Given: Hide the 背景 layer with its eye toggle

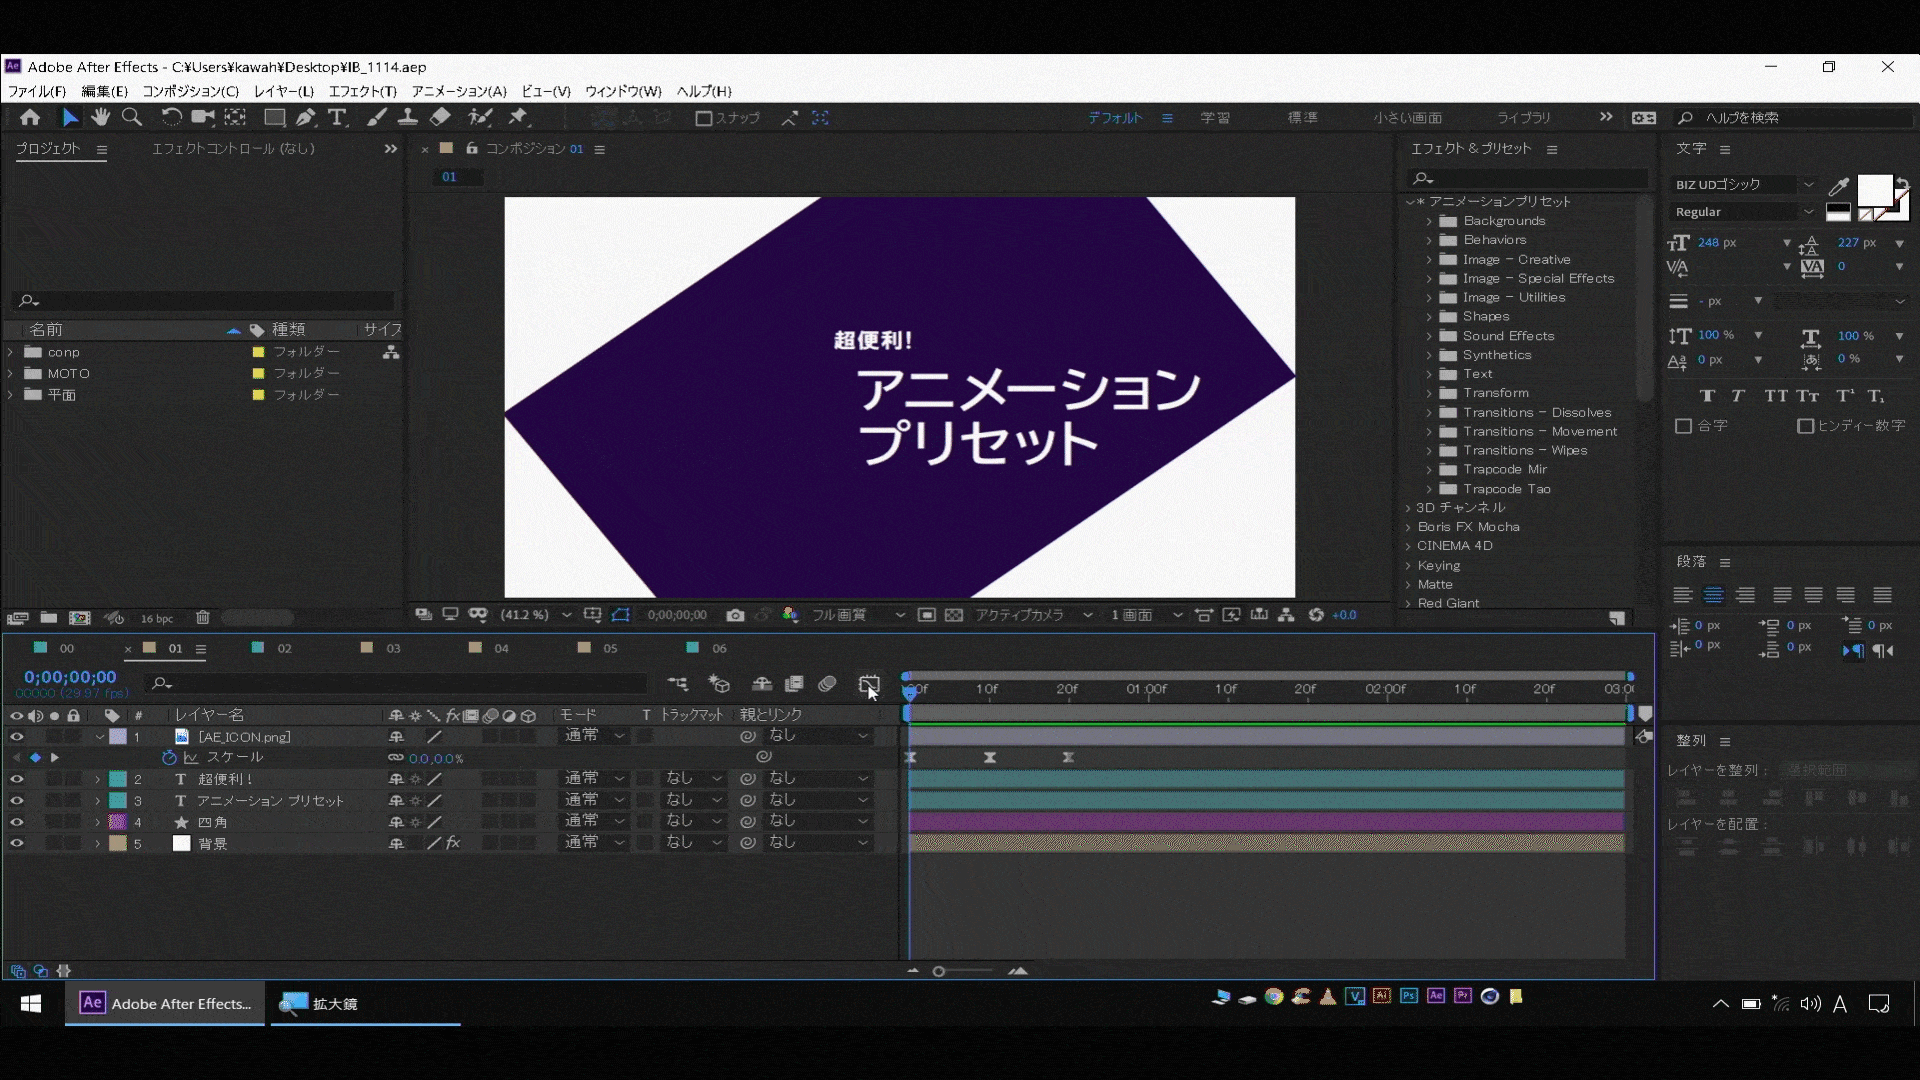Looking at the screenshot, I should pos(16,843).
